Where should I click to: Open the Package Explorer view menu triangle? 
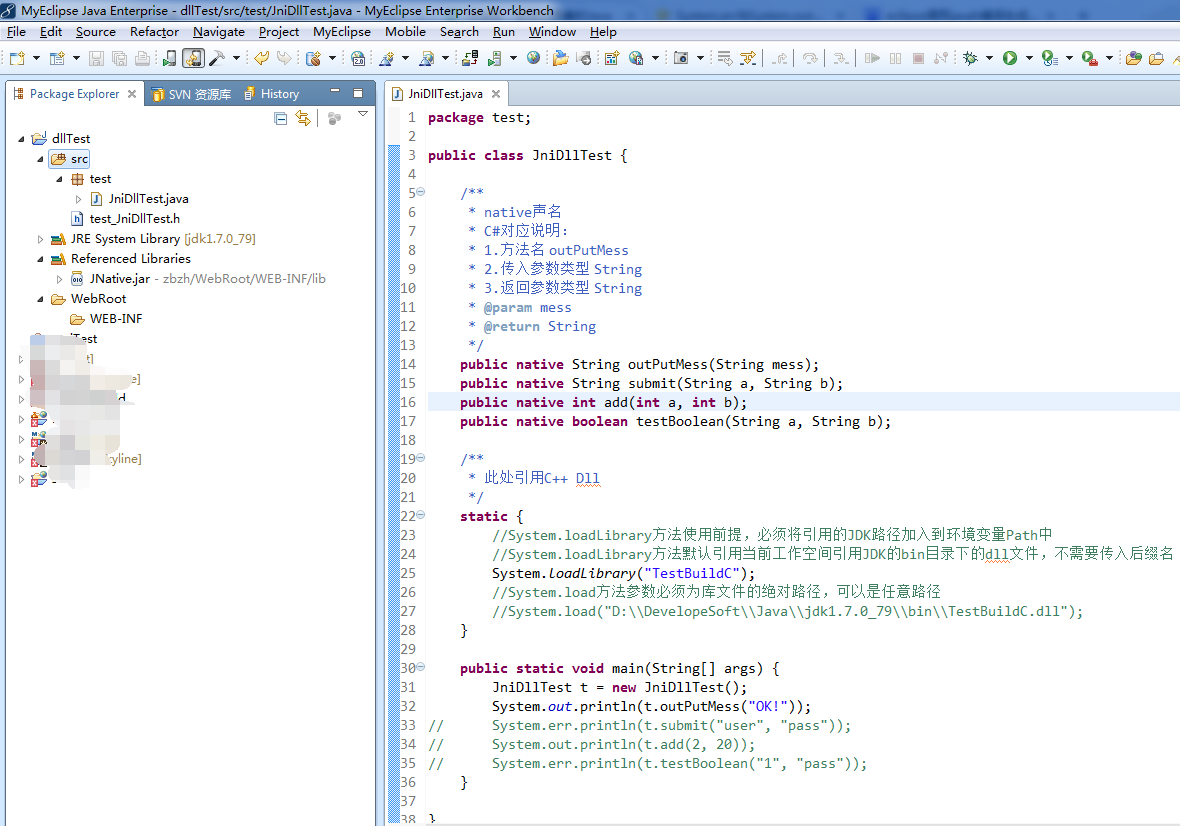(363, 114)
